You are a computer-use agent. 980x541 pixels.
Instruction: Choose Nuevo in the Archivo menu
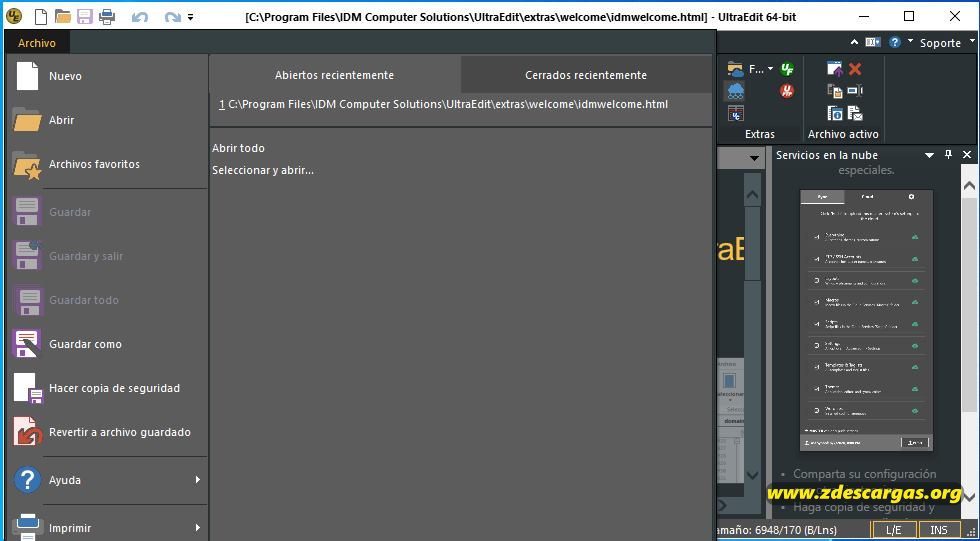(106, 76)
